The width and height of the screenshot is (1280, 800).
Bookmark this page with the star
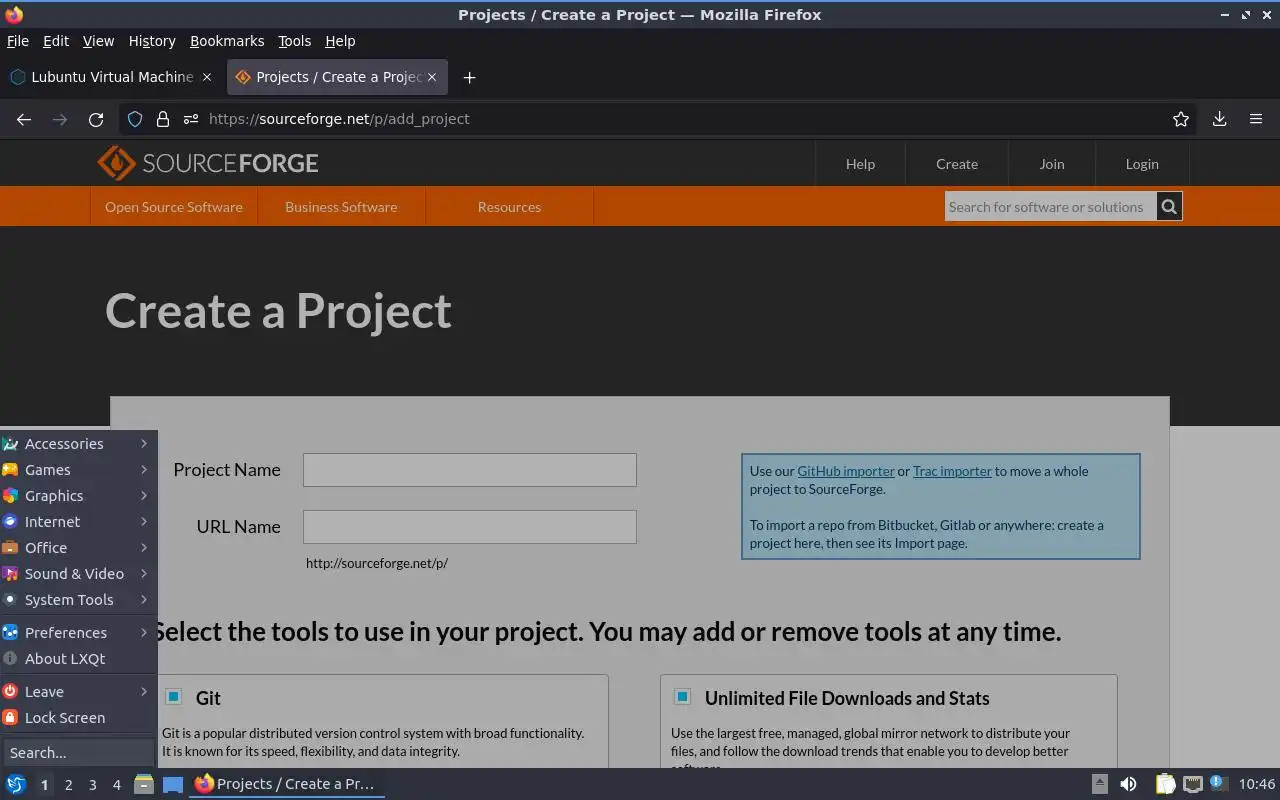[1181, 119]
